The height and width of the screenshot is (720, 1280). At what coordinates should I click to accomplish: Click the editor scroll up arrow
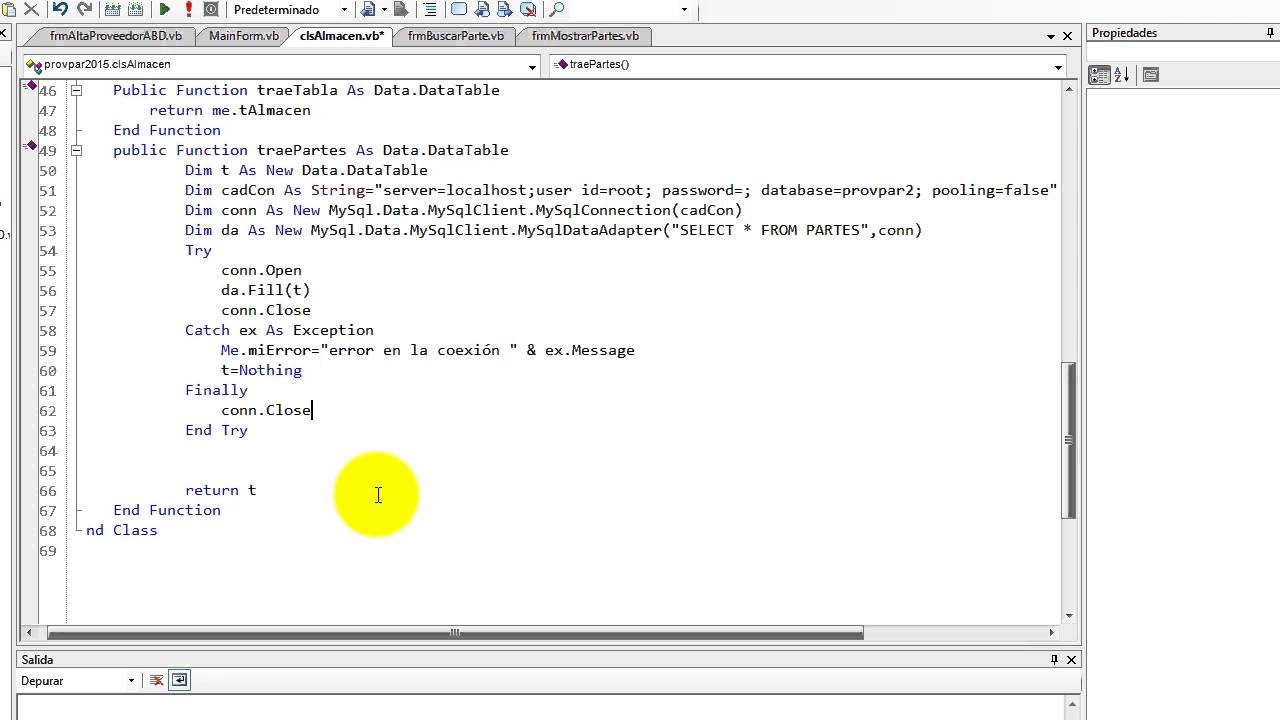tap(1069, 89)
